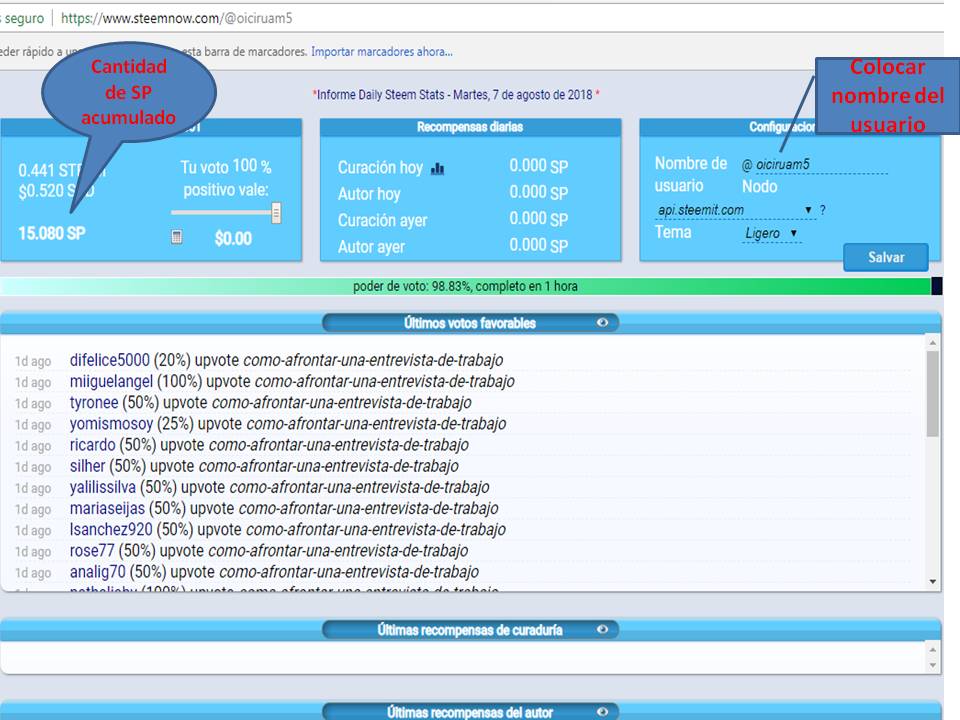960x720 pixels.
Task: Click the down arrow in the curaduría panel scrollbar
Action: point(932,666)
